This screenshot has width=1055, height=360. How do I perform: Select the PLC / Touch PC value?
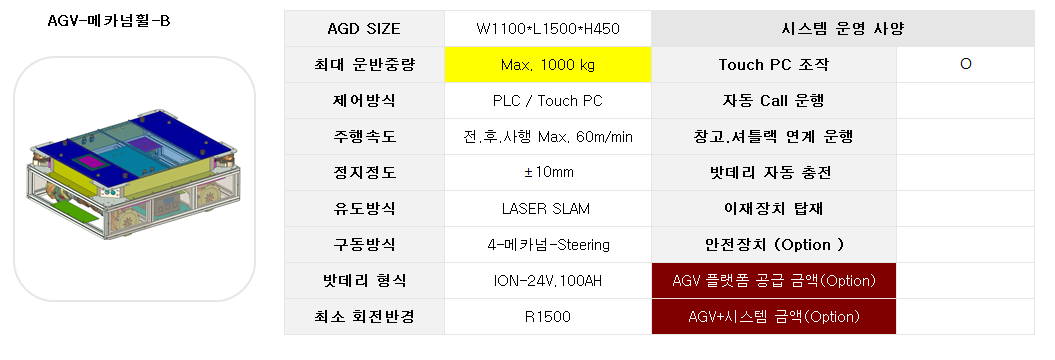click(548, 101)
